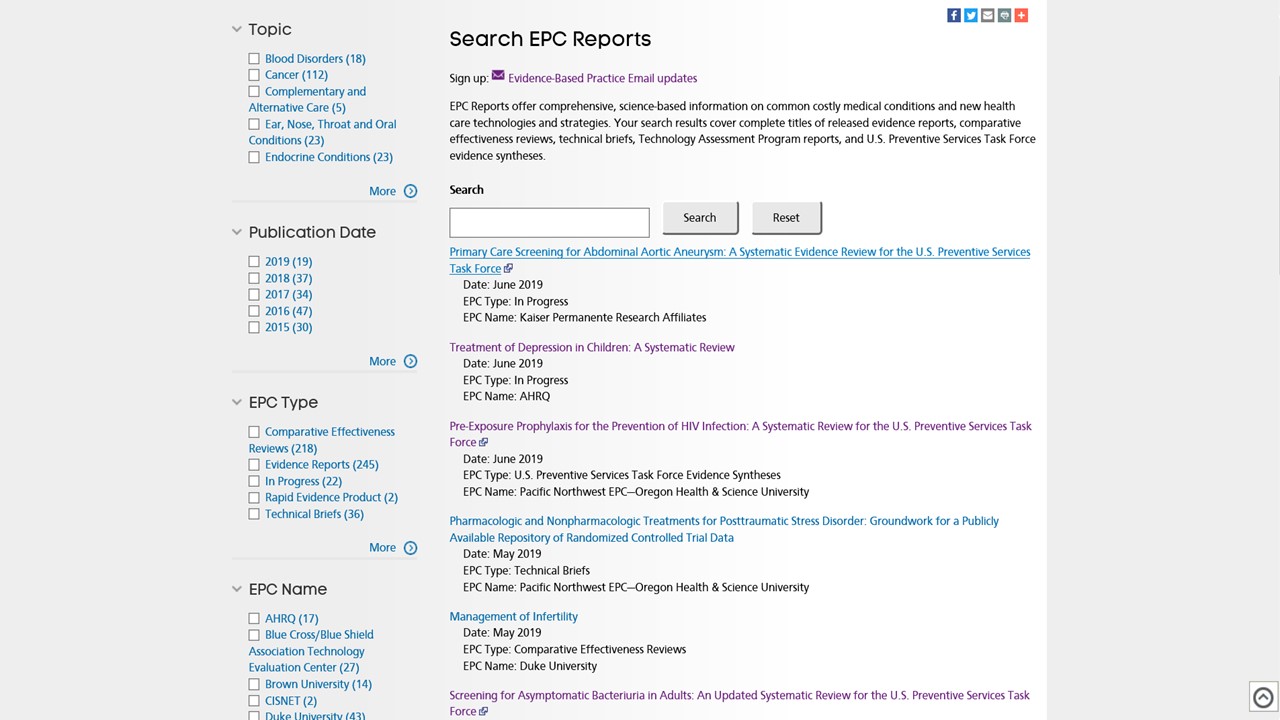This screenshot has width=1280, height=720.
Task: Click the 2016 (47) filter link
Action: coord(288,311)
